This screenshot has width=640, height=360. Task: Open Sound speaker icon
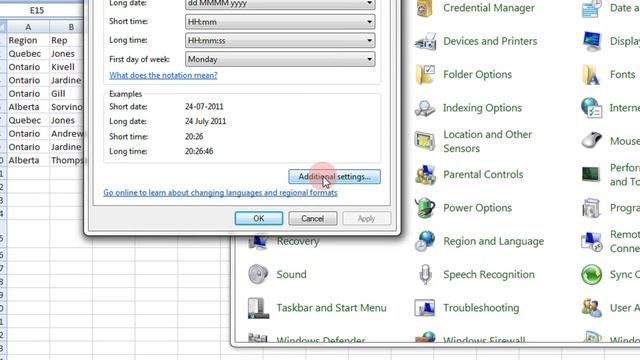point(258,274)
